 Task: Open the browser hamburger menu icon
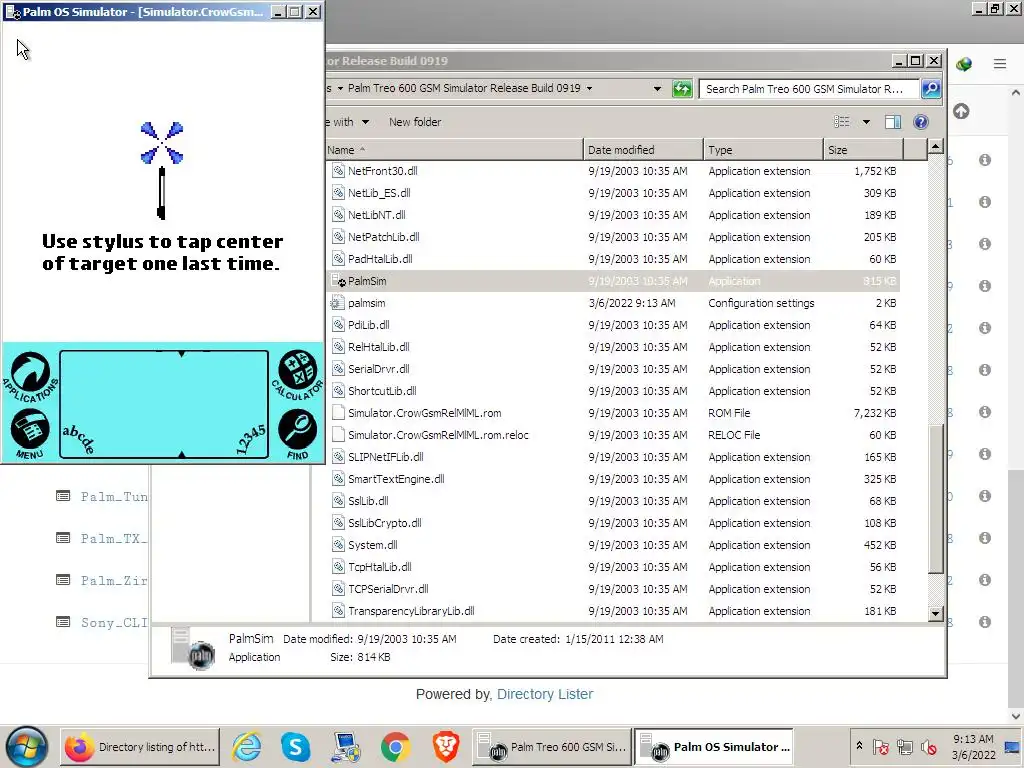click(x=1000, y=63)
